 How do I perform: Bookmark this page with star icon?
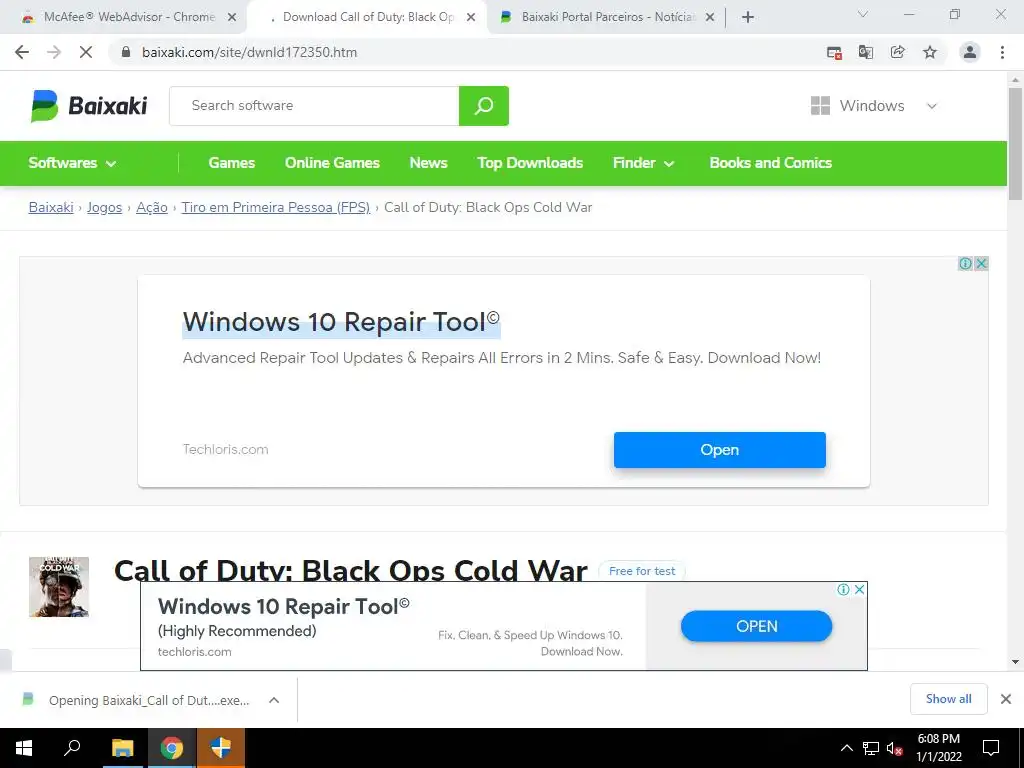tap(930, 52)
